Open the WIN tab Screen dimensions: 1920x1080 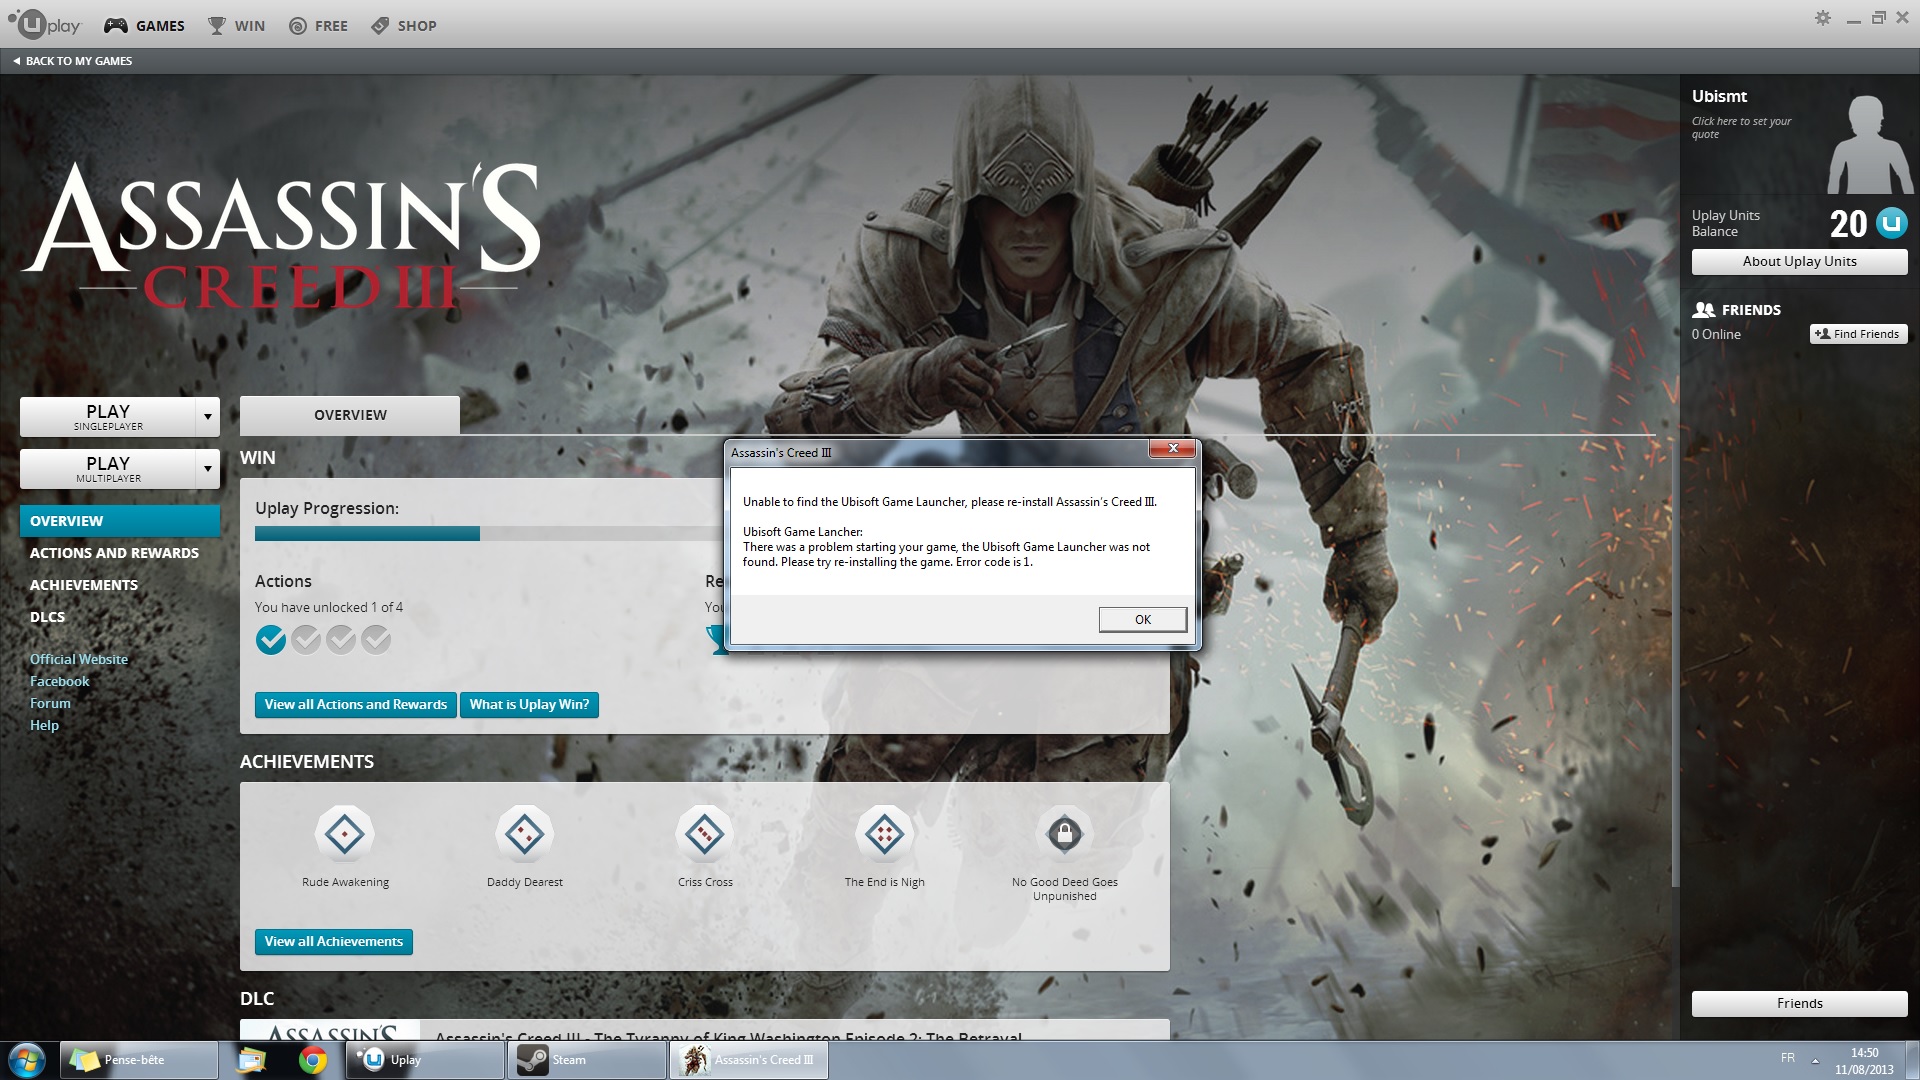point(237,26)
